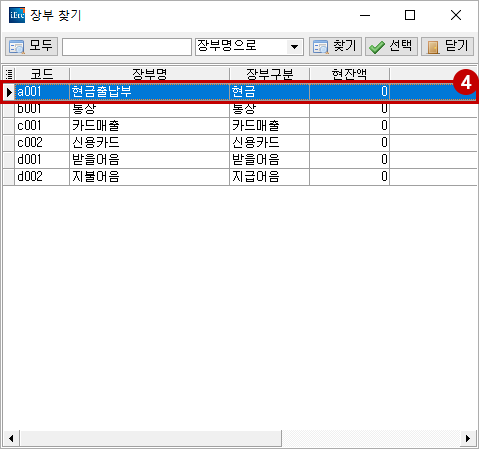
Task: Click the 지급어음 ledger type cell
Action: coord(269,177)
